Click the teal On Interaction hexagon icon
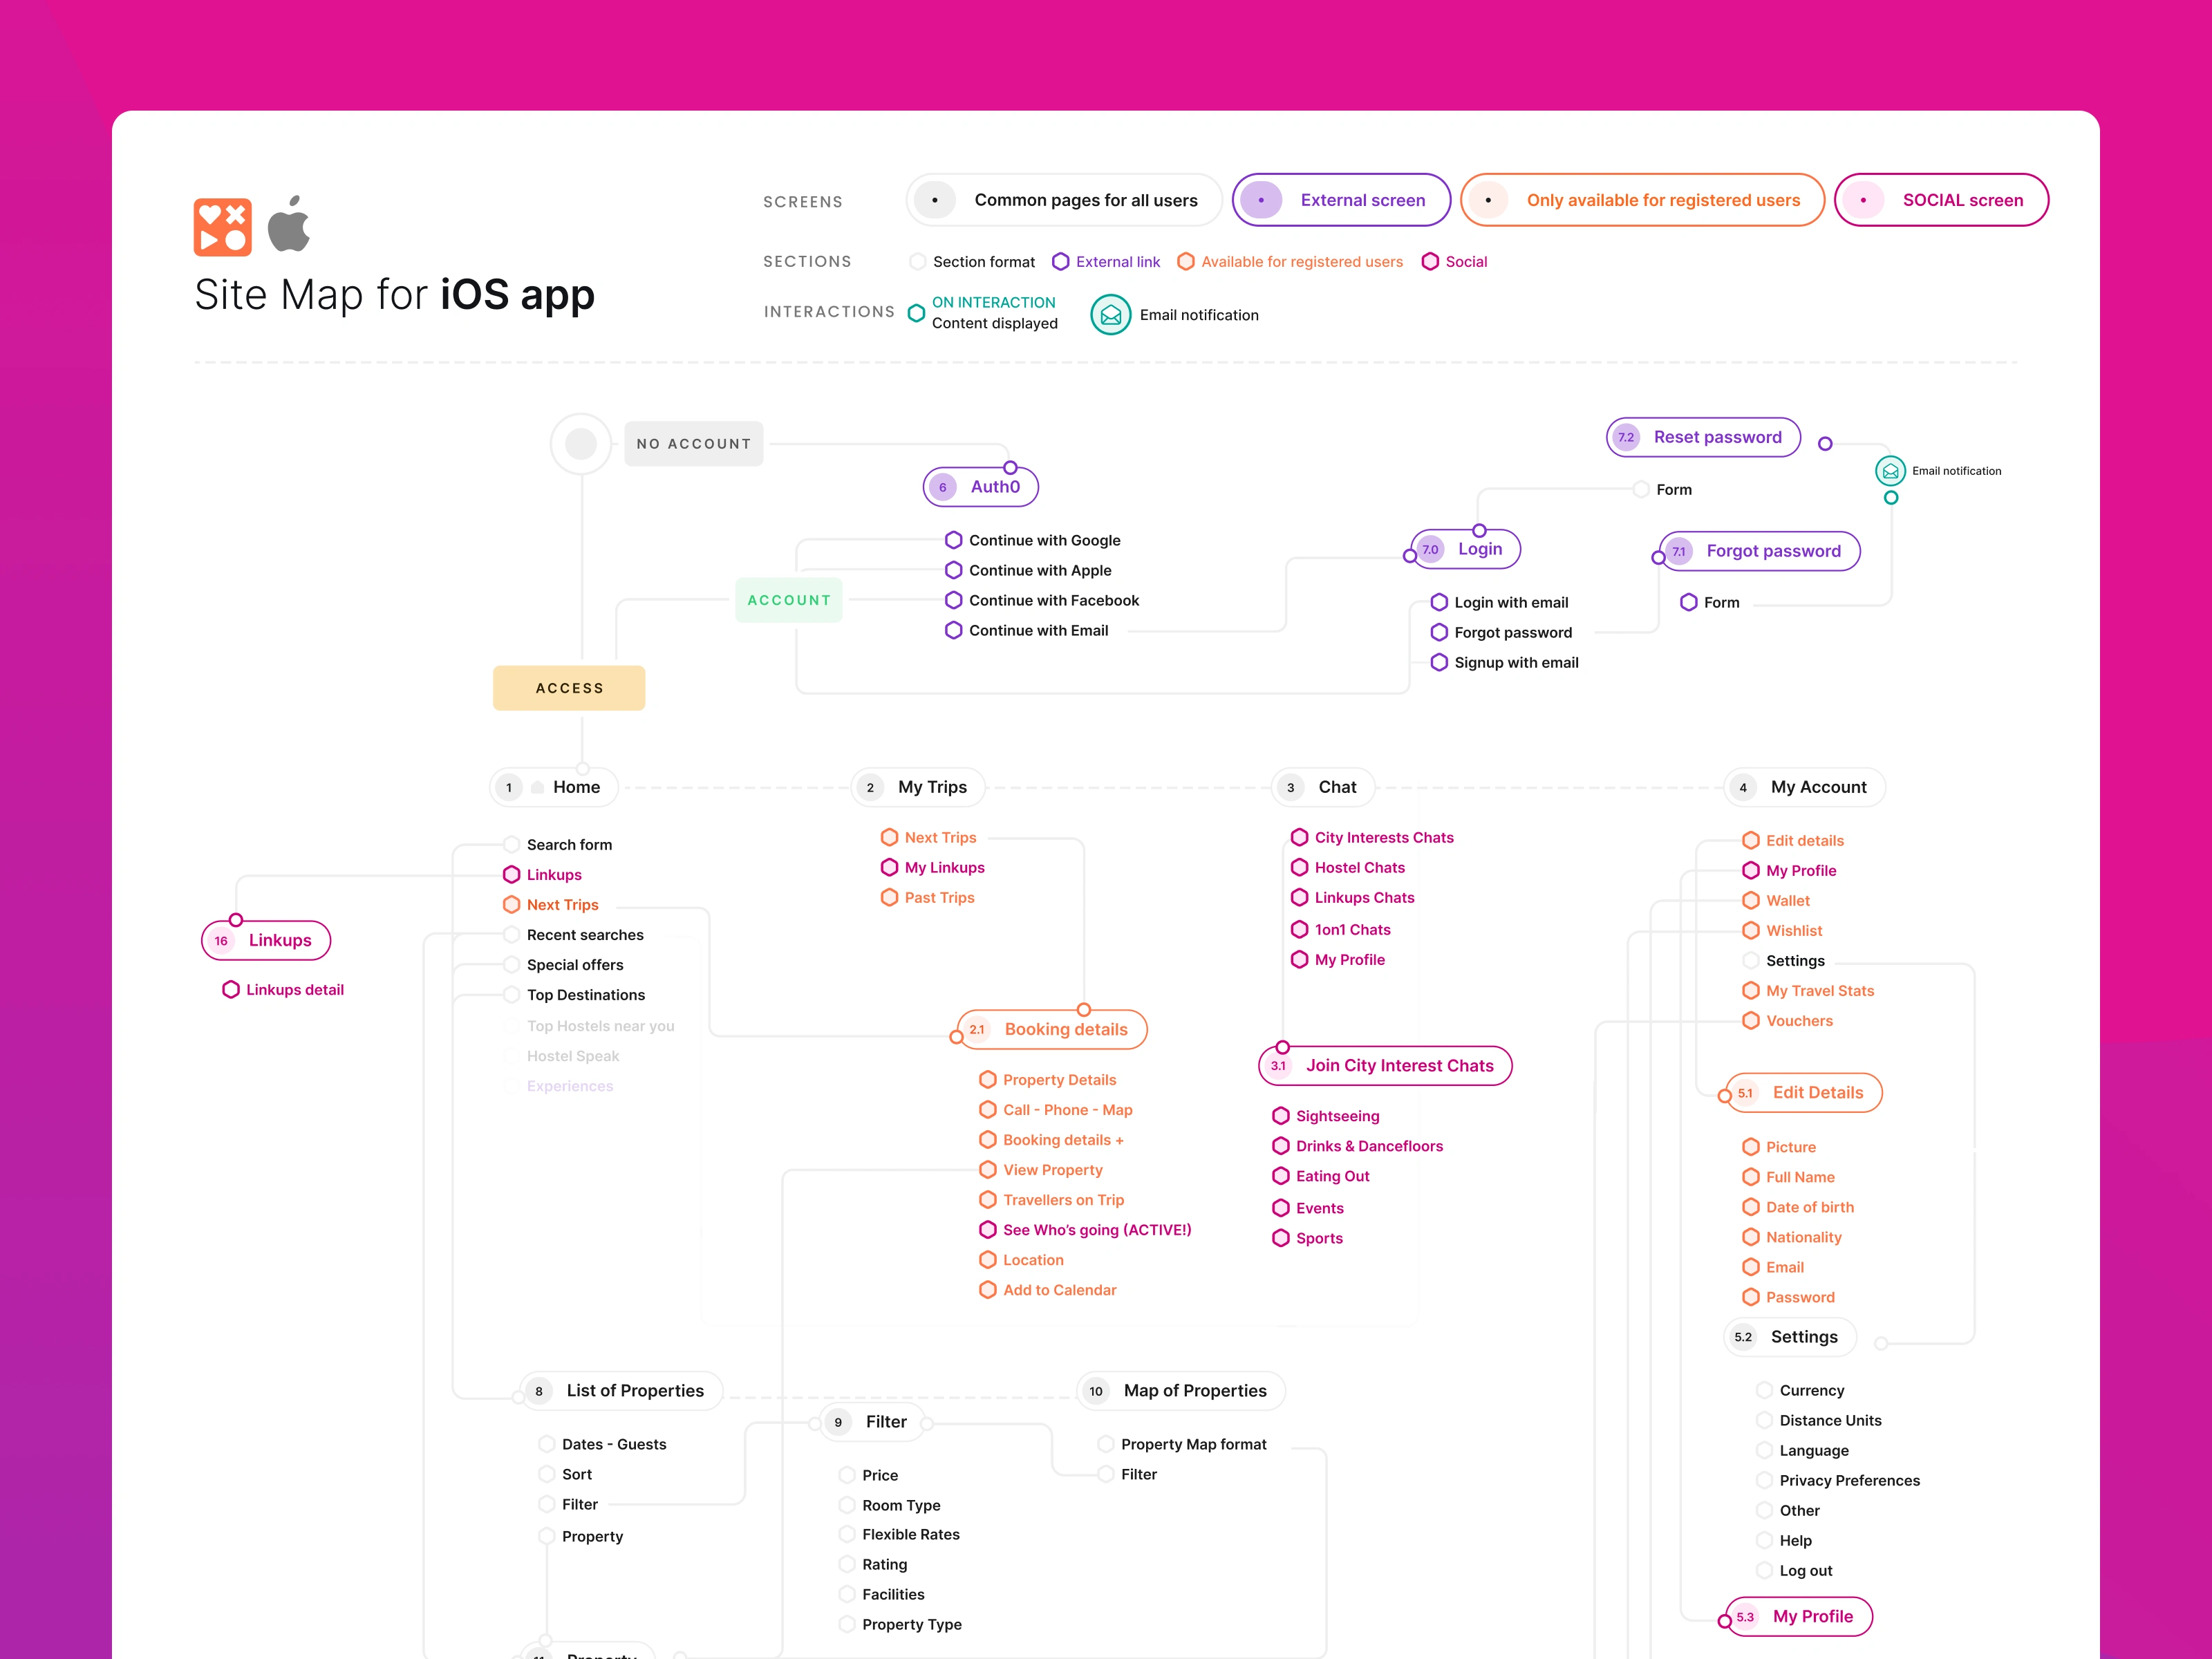 click(x=916, y=313)
